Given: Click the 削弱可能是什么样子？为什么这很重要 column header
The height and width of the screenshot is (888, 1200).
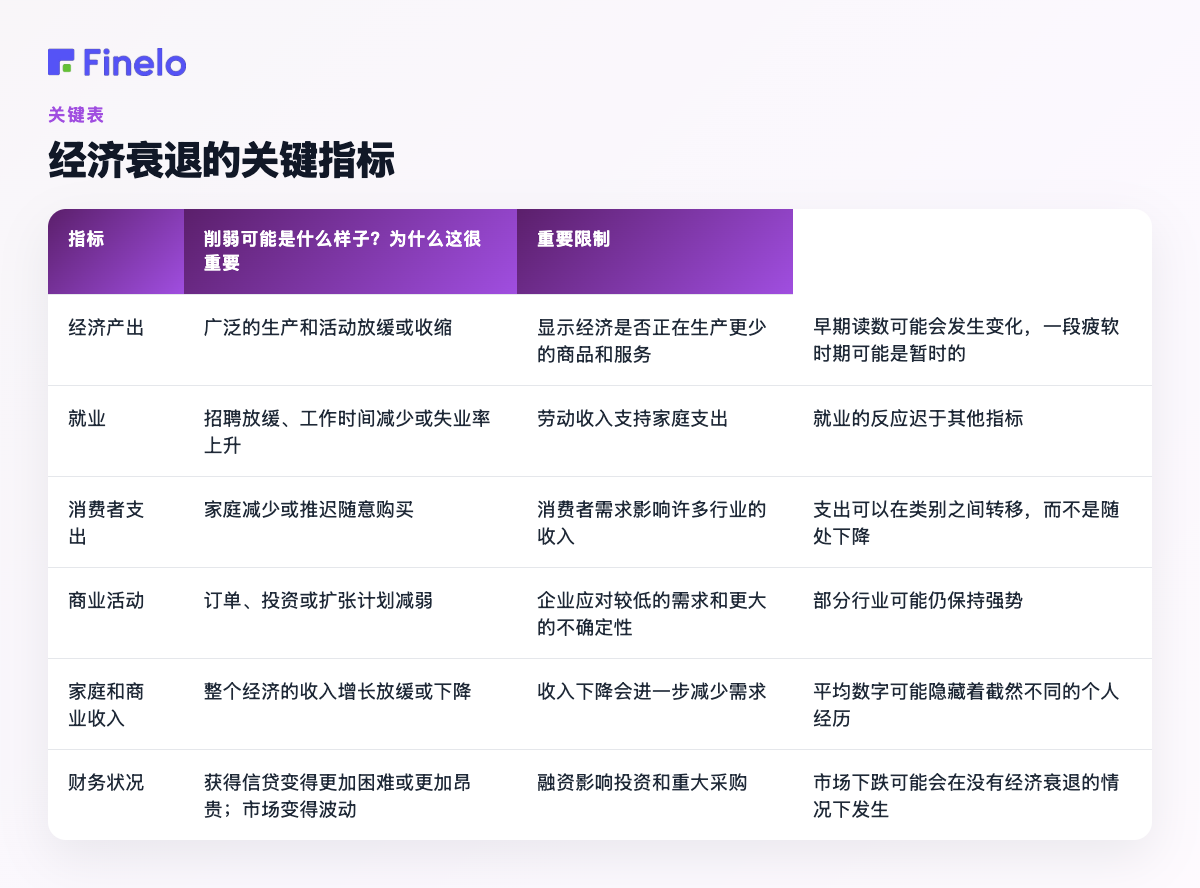Looking at the screenshot, I should pos(350,251).
